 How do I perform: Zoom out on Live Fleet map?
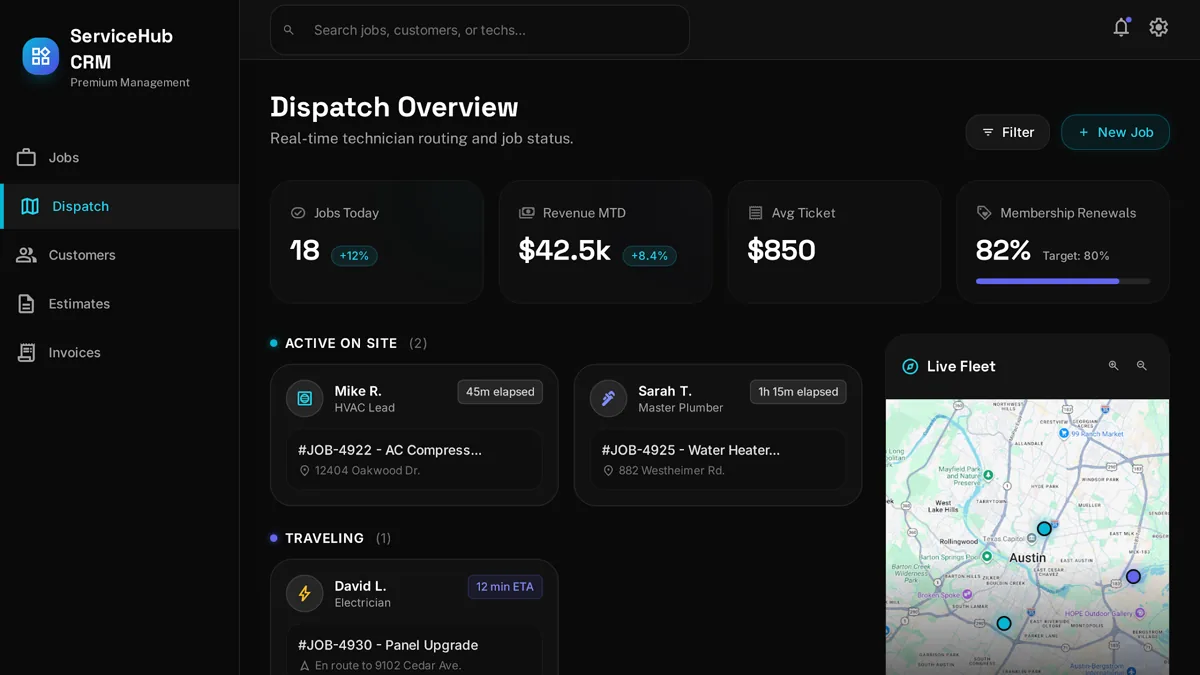point(1141,366)
